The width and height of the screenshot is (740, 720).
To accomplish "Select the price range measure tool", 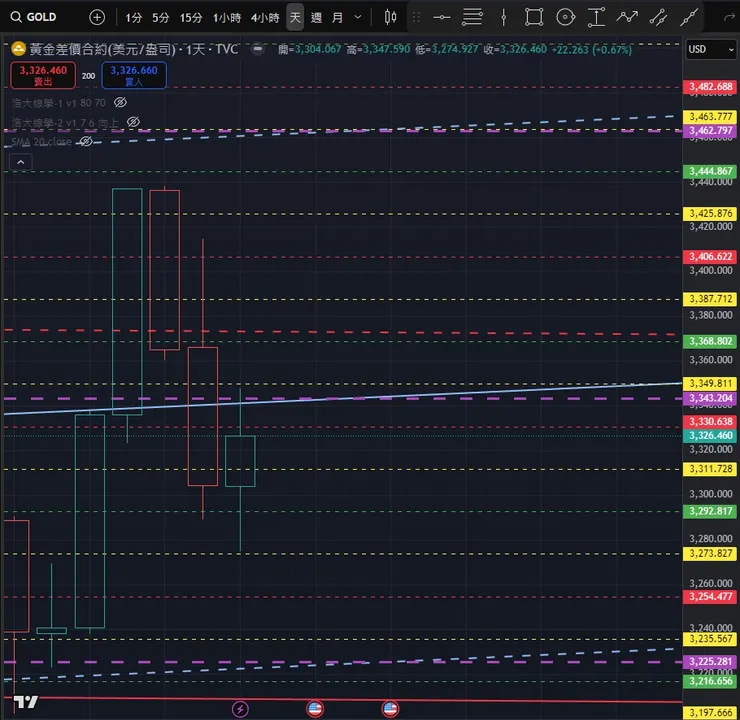I will (x=596, y=17).
